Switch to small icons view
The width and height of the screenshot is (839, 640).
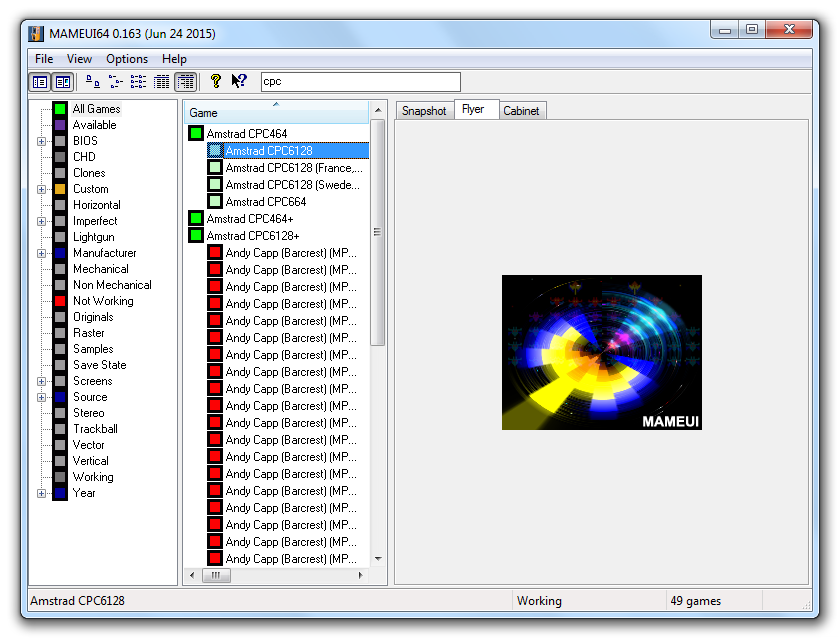(115, 81)
